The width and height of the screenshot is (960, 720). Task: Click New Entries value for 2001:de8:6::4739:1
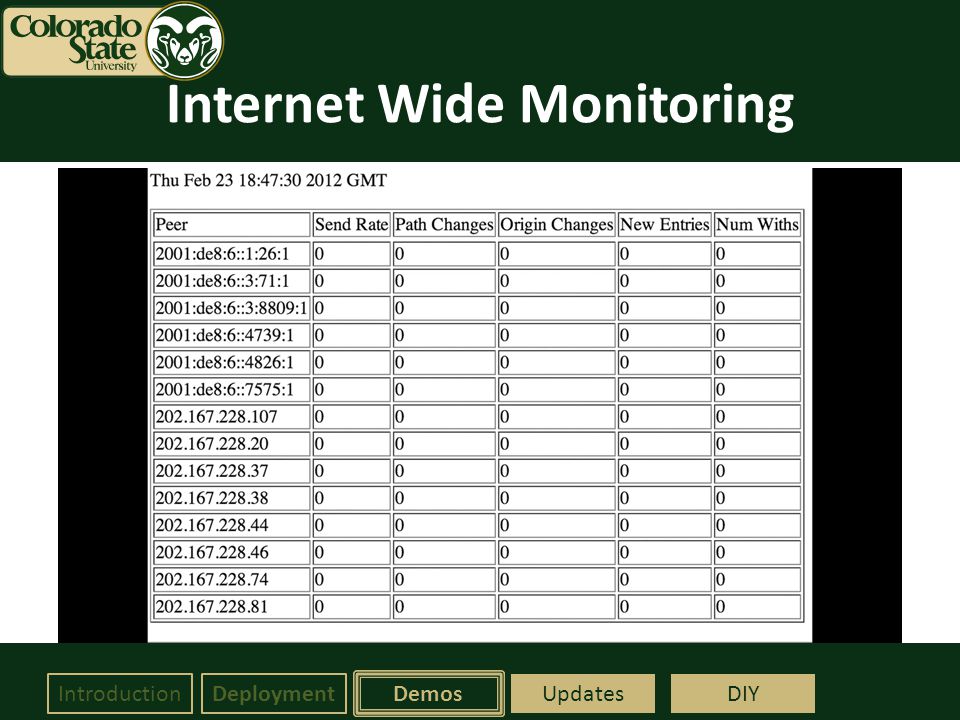click(664, 336)
